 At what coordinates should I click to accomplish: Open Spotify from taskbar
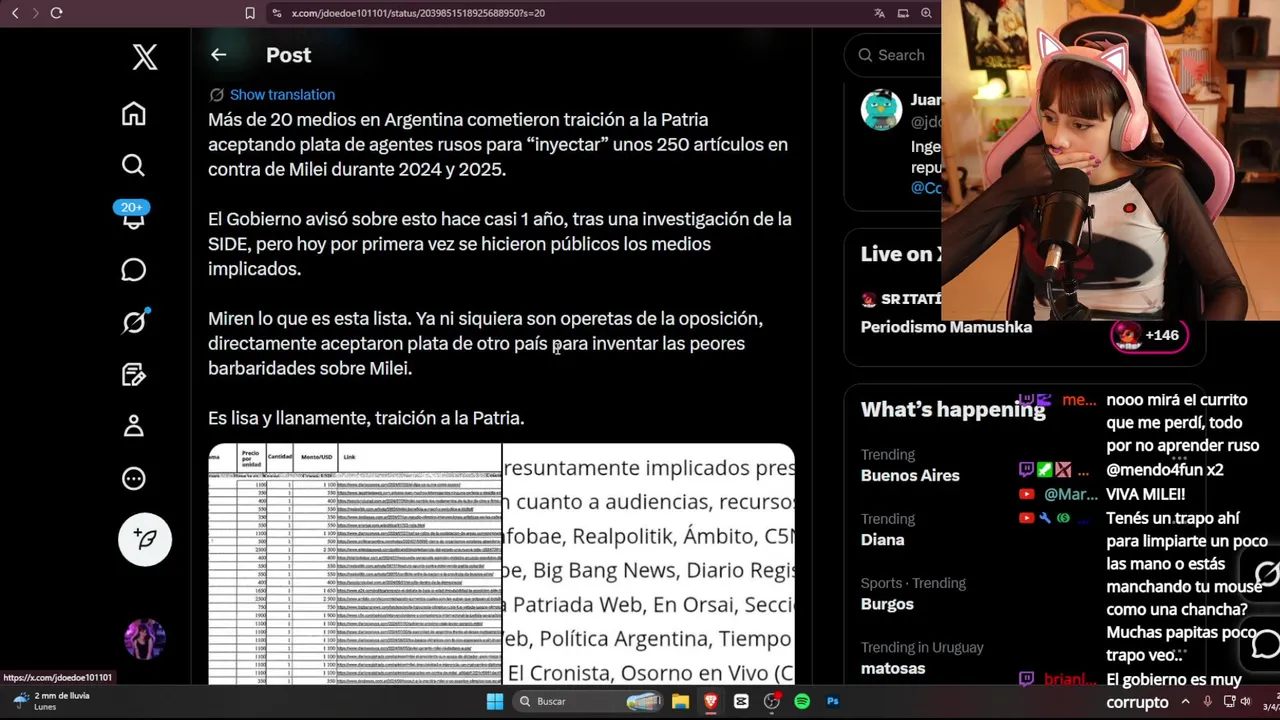[802, 701]
